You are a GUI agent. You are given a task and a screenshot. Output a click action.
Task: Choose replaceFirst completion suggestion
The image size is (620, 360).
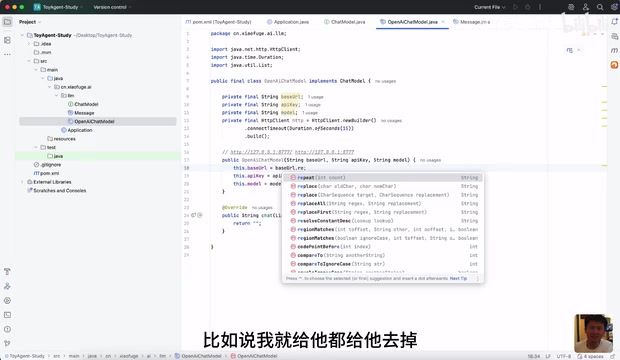click(383, 212)
